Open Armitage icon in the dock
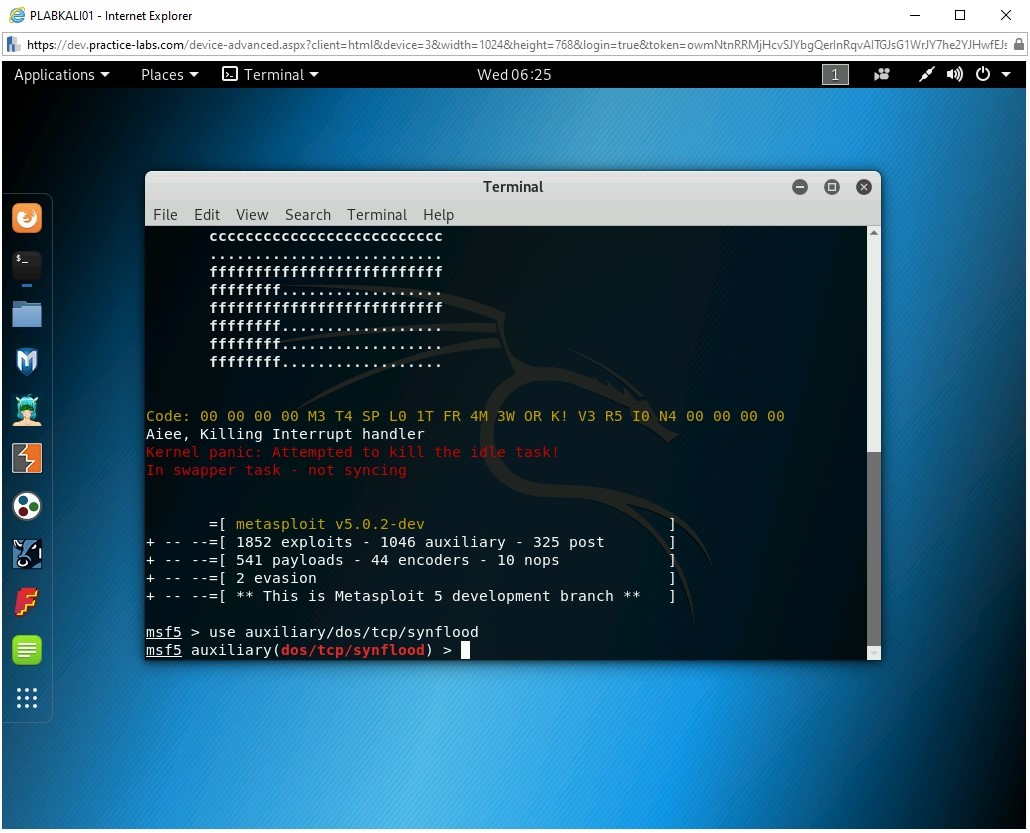 [27, 410]
